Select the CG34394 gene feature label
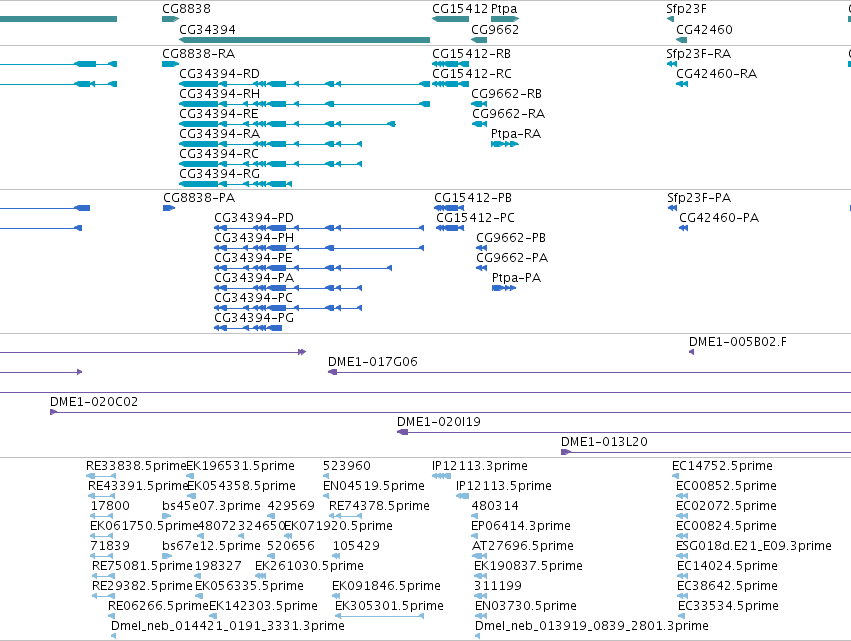851x641 pixels. coord(207,30)
